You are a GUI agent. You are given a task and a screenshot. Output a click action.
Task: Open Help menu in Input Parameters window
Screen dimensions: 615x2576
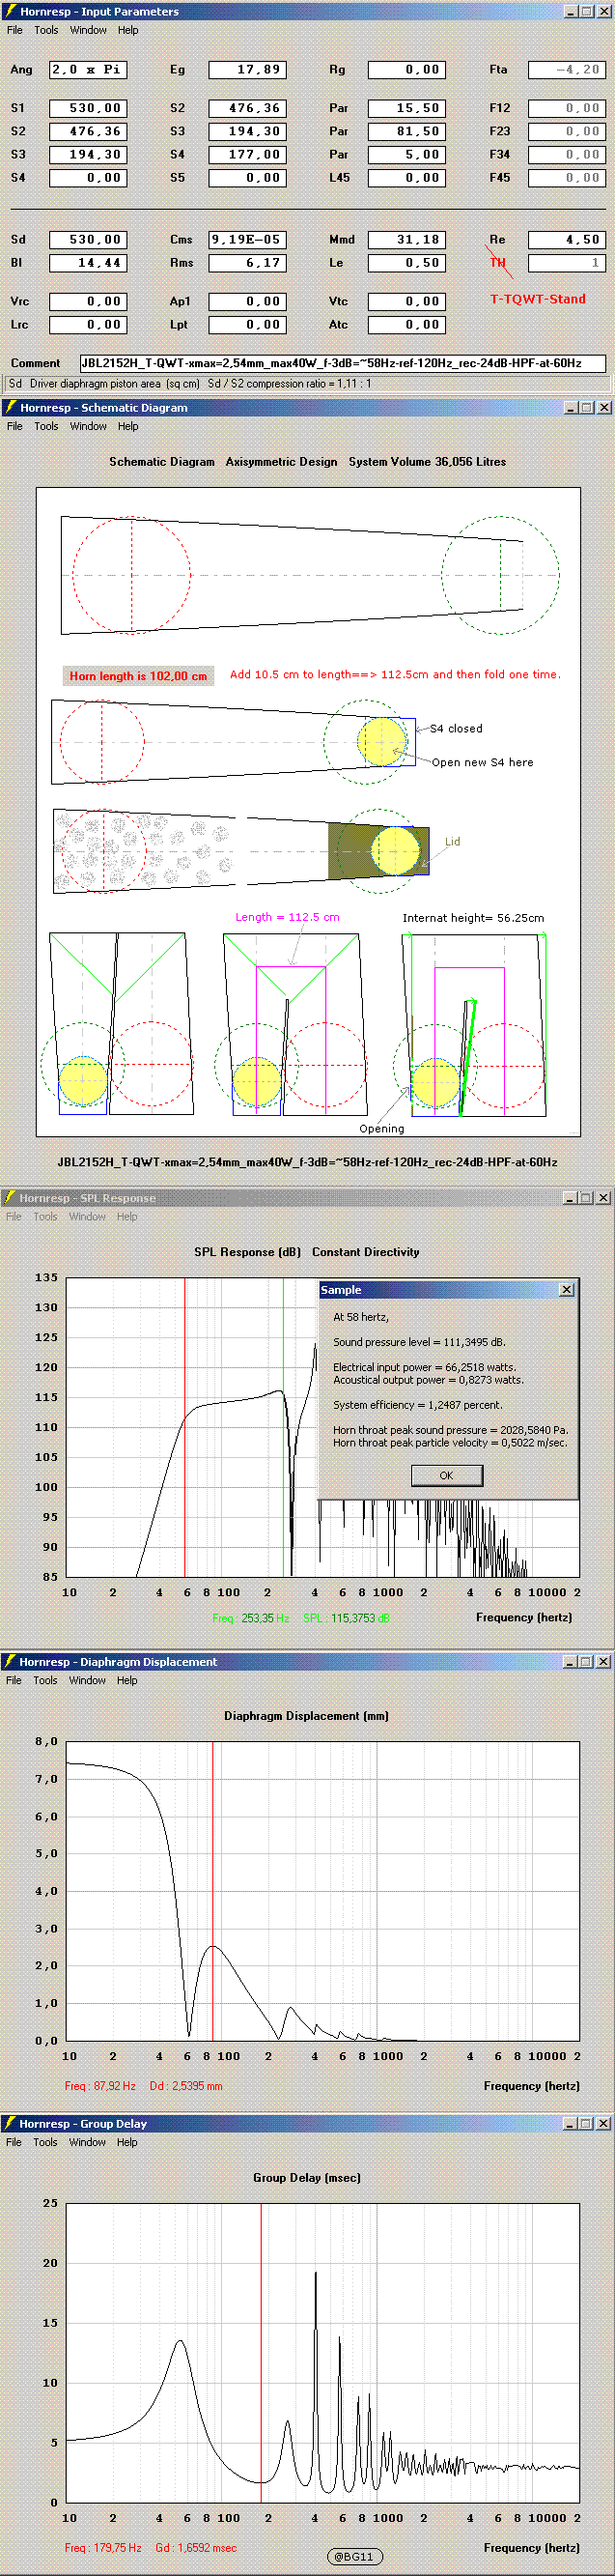[x=128, y=30]
